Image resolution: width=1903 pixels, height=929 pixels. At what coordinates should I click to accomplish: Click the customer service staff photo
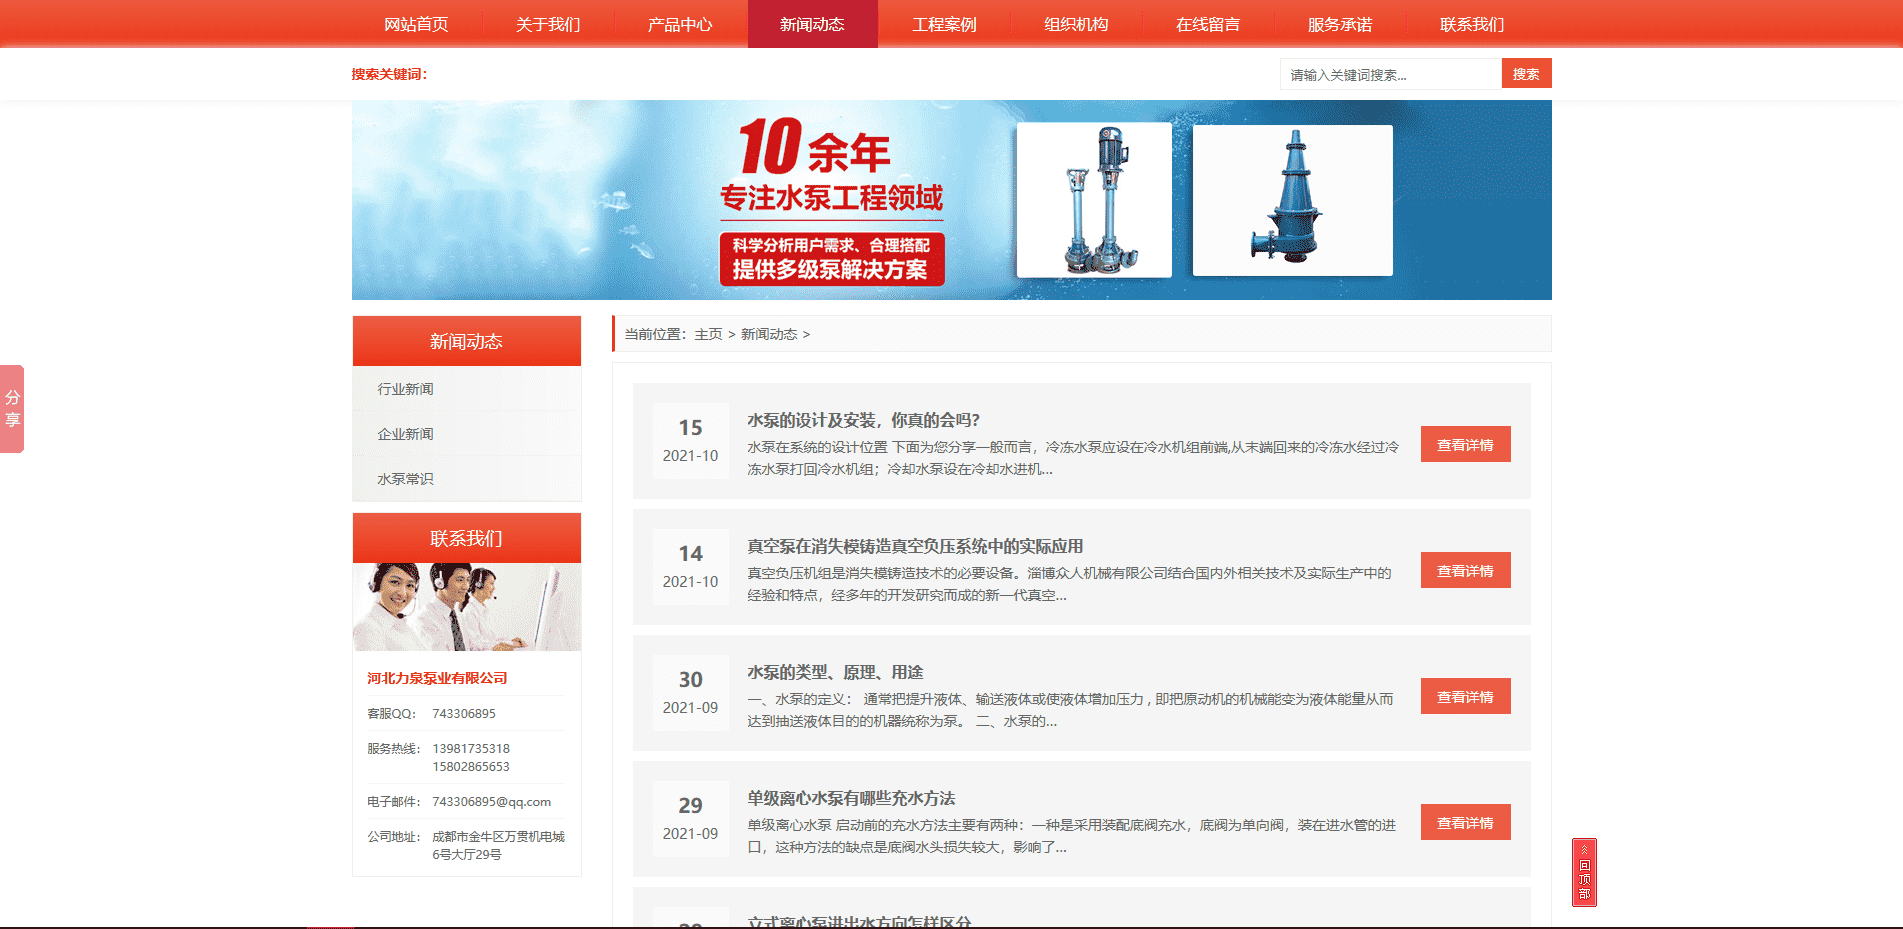click(x=467, y=607)
